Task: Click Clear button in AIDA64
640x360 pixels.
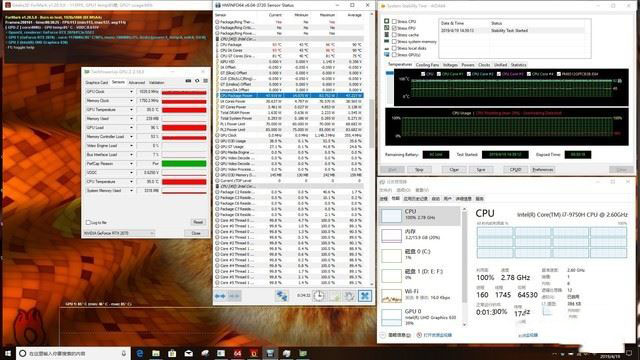Action: click(454, 169)
